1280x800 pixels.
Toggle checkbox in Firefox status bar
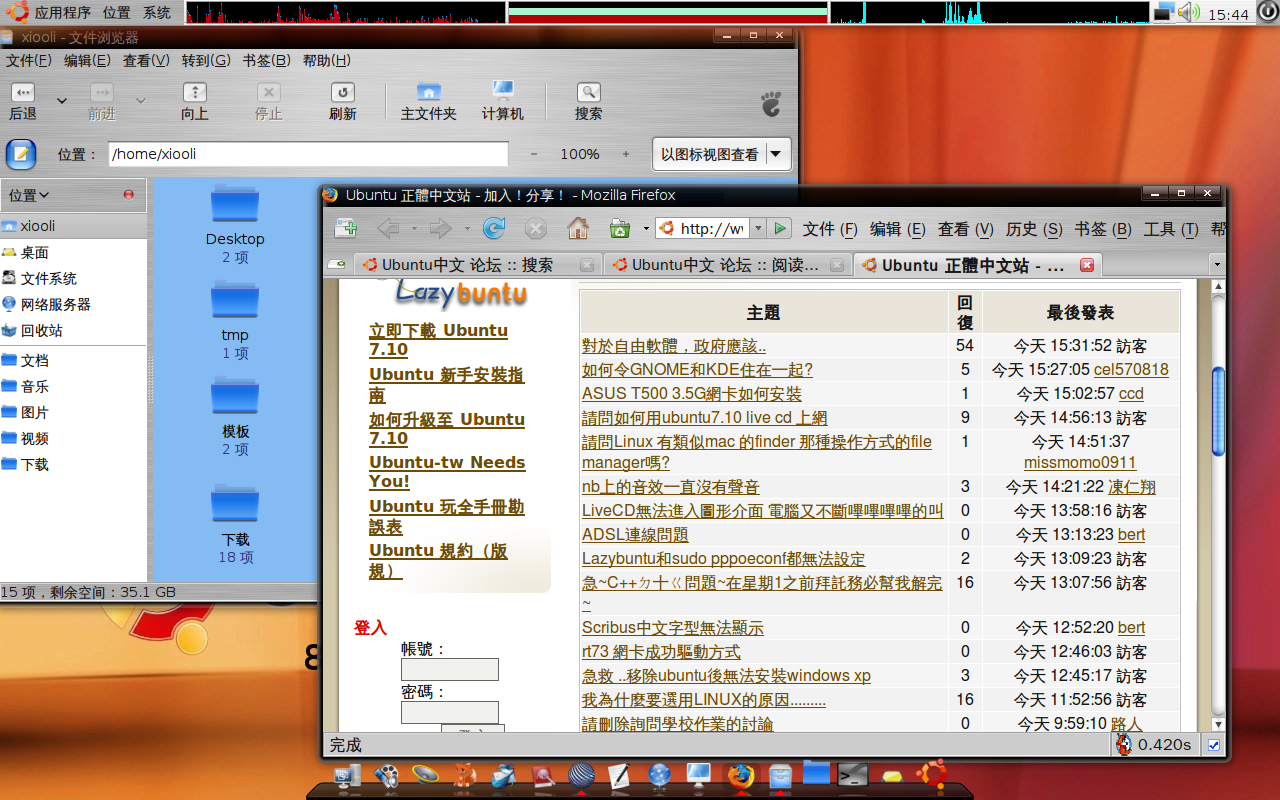tap(1214, 745)
